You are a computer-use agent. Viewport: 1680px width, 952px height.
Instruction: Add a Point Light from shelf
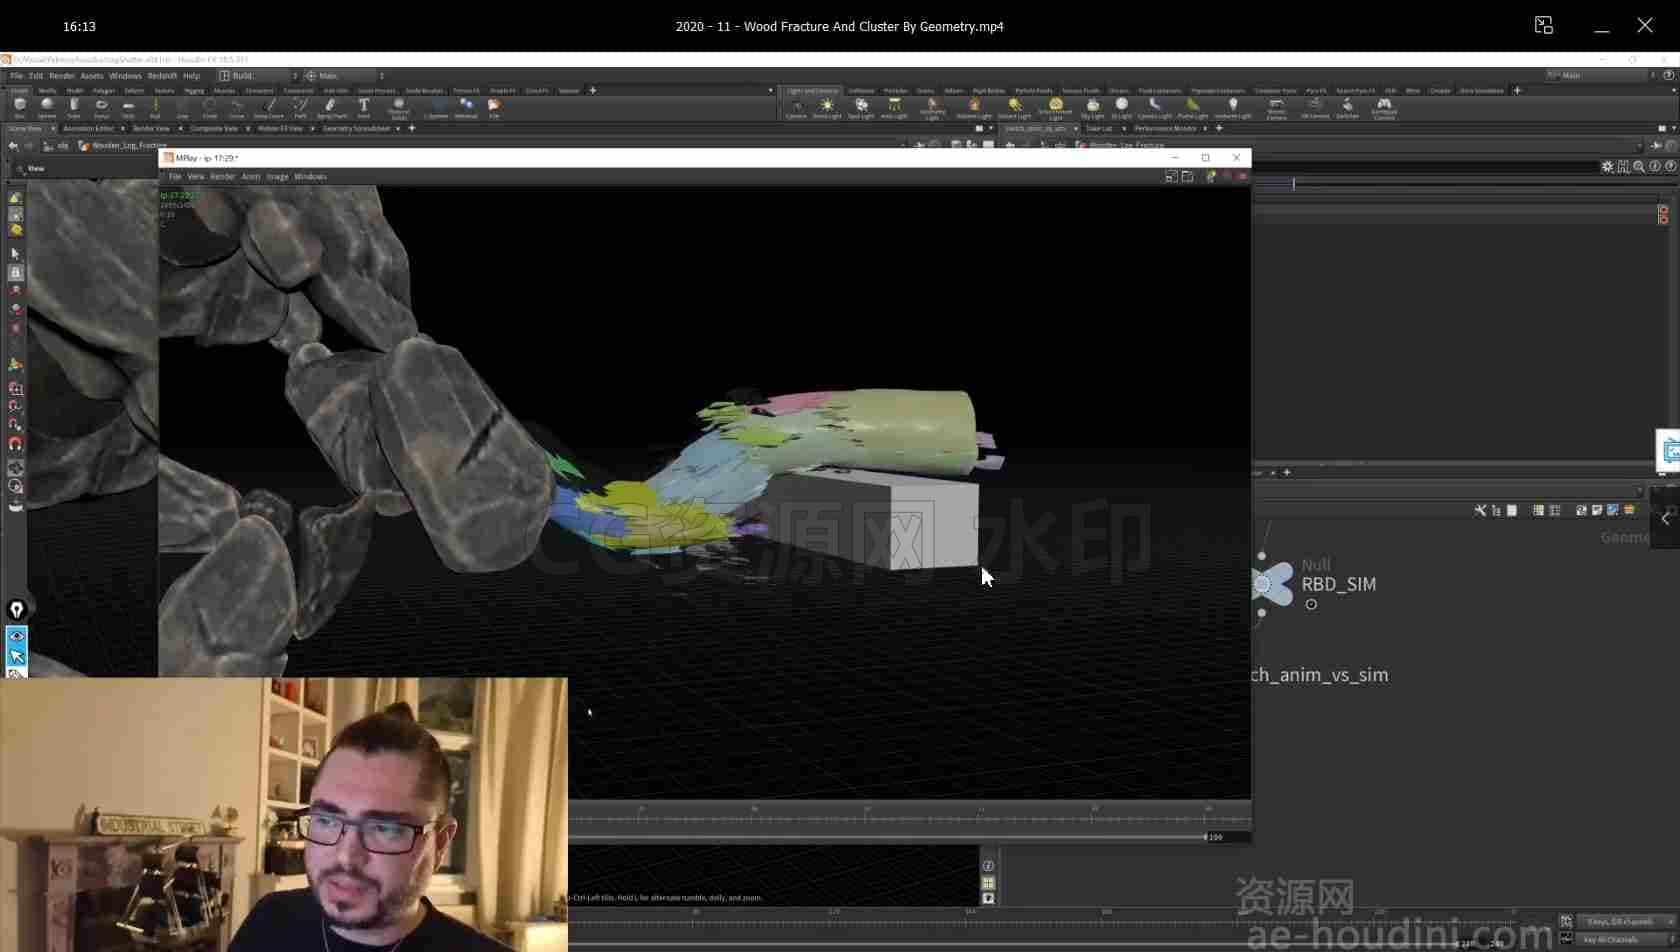click(827, 108)
